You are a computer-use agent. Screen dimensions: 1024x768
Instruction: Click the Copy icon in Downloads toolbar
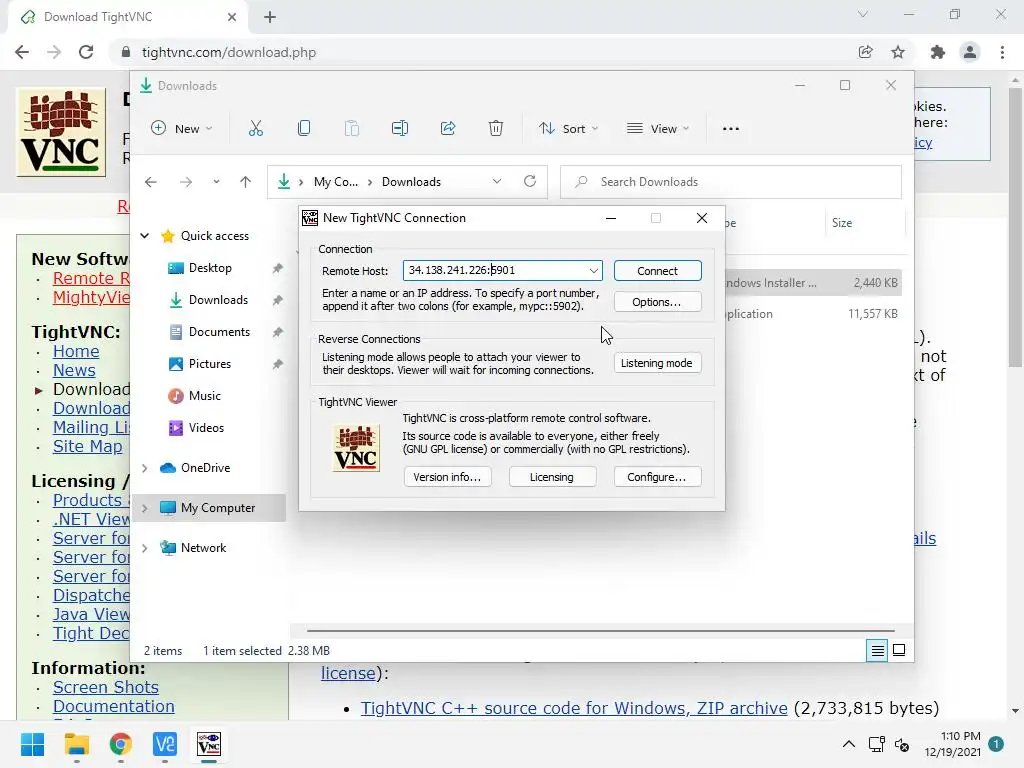tap(304, 129)
